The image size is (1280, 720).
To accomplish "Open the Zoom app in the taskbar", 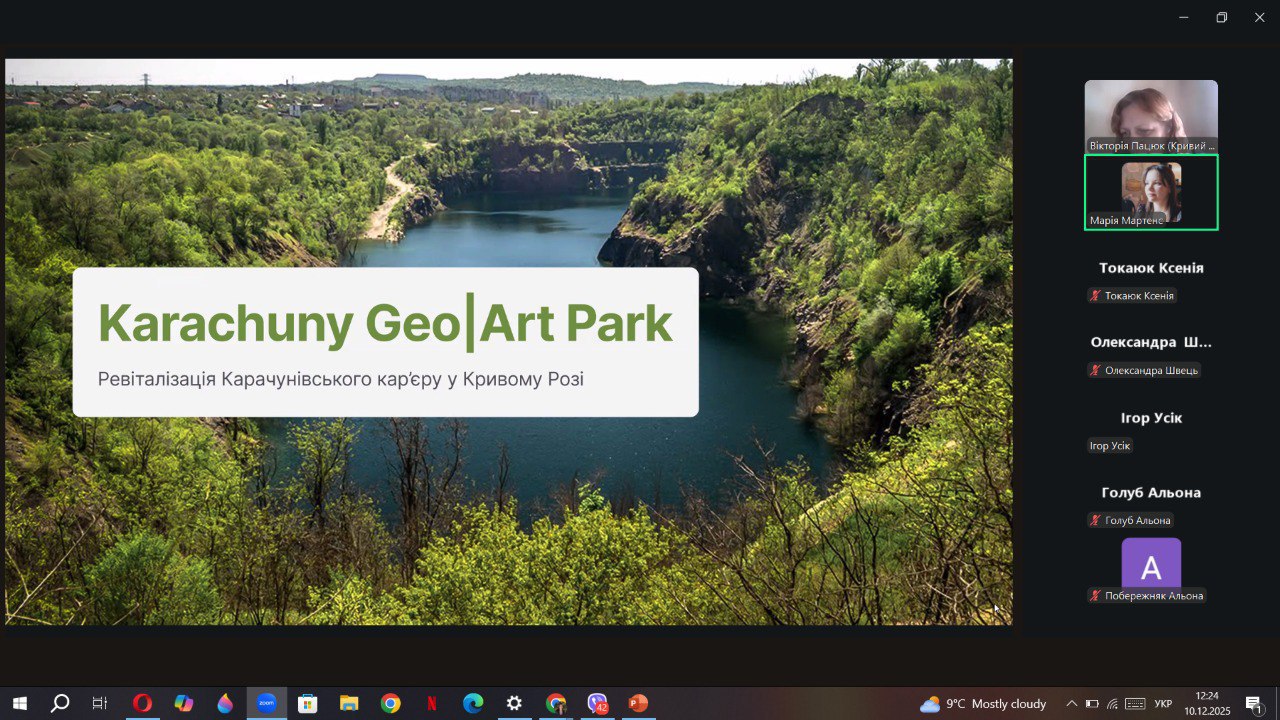I will pos(266,703).
